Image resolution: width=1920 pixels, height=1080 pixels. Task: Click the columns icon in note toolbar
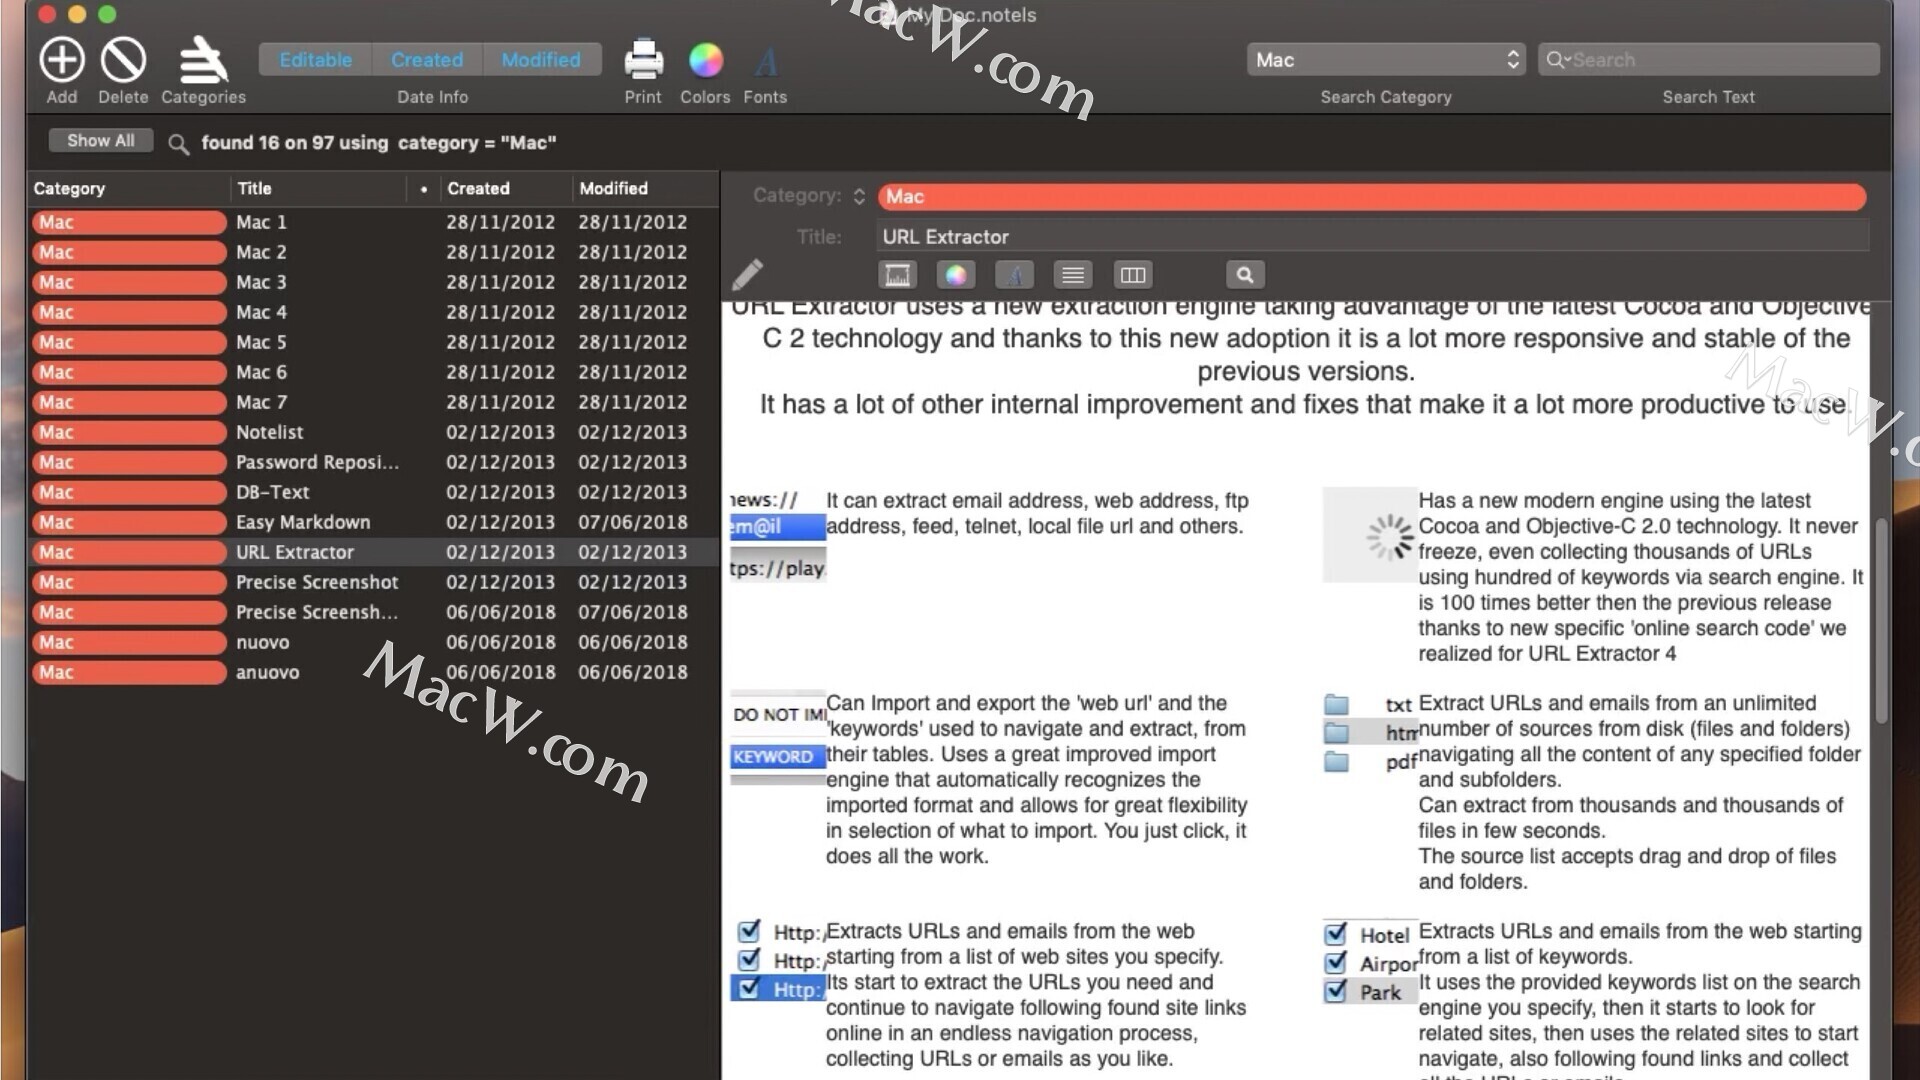pyautogui.click(x=1132, y=274)
